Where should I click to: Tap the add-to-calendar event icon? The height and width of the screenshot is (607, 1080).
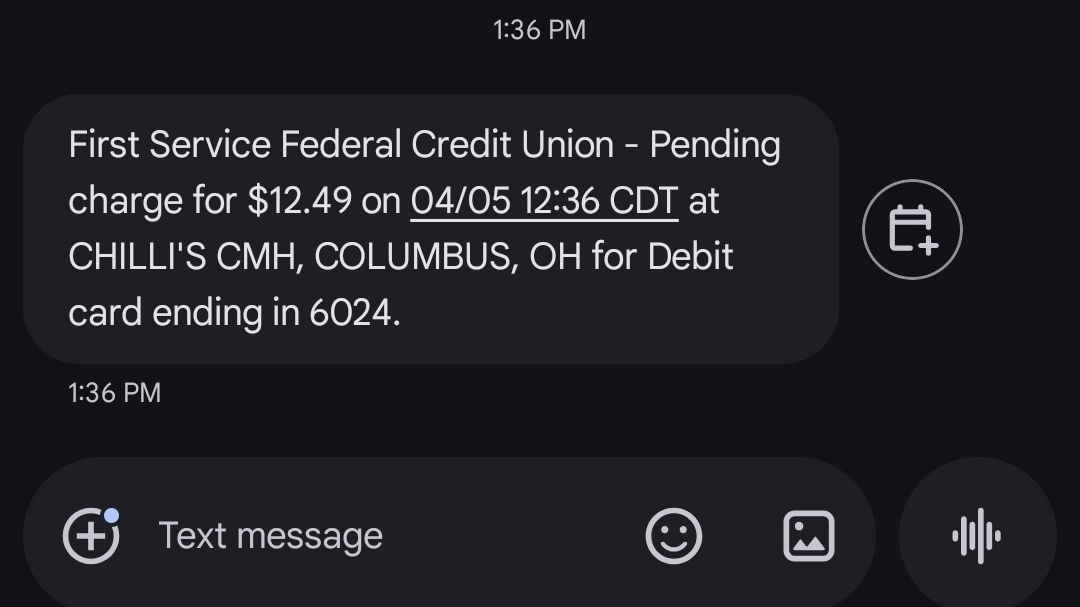tap(911, 229)
